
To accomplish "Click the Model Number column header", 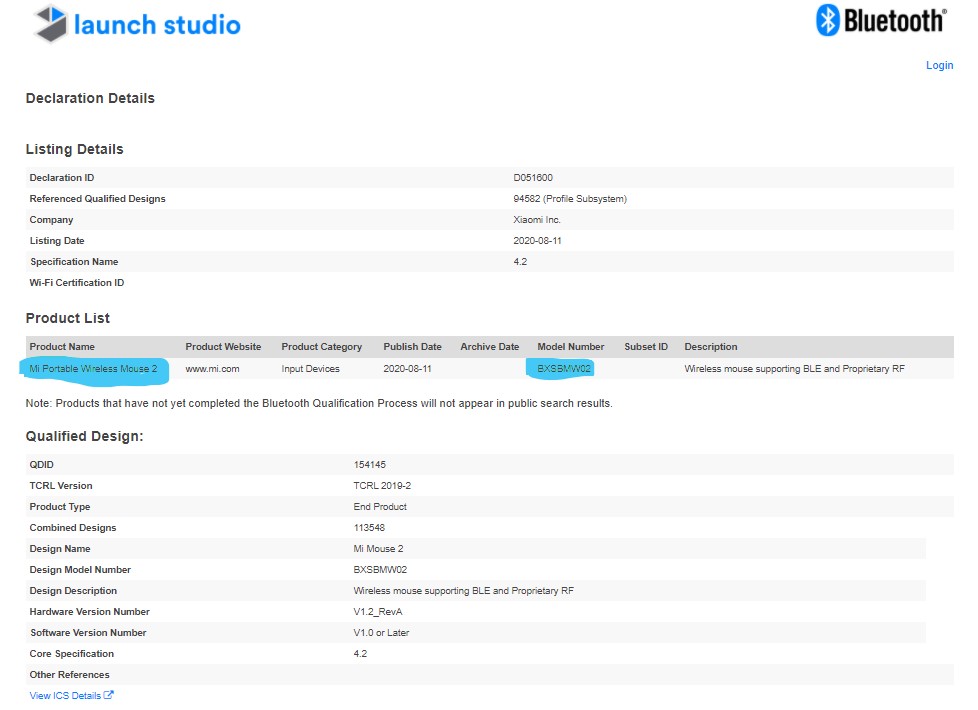I will (570, 347).
